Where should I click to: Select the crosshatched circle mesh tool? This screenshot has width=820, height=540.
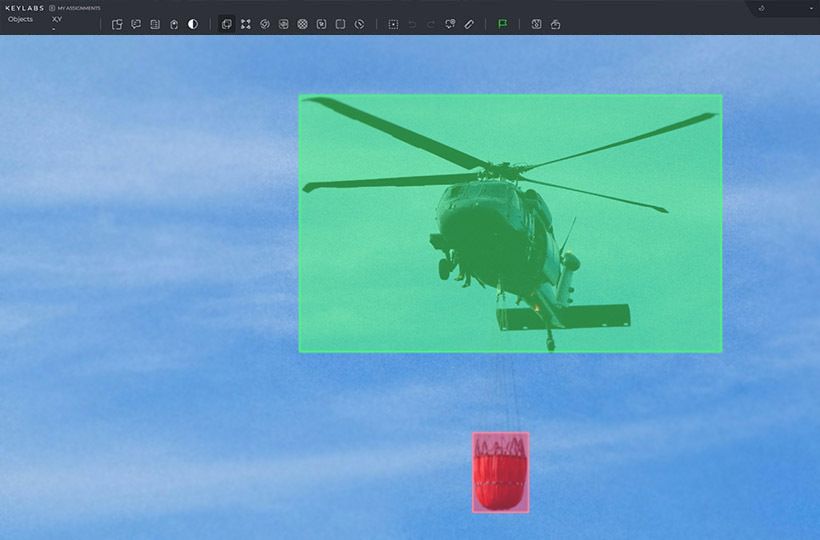click(x=303, y=24)
